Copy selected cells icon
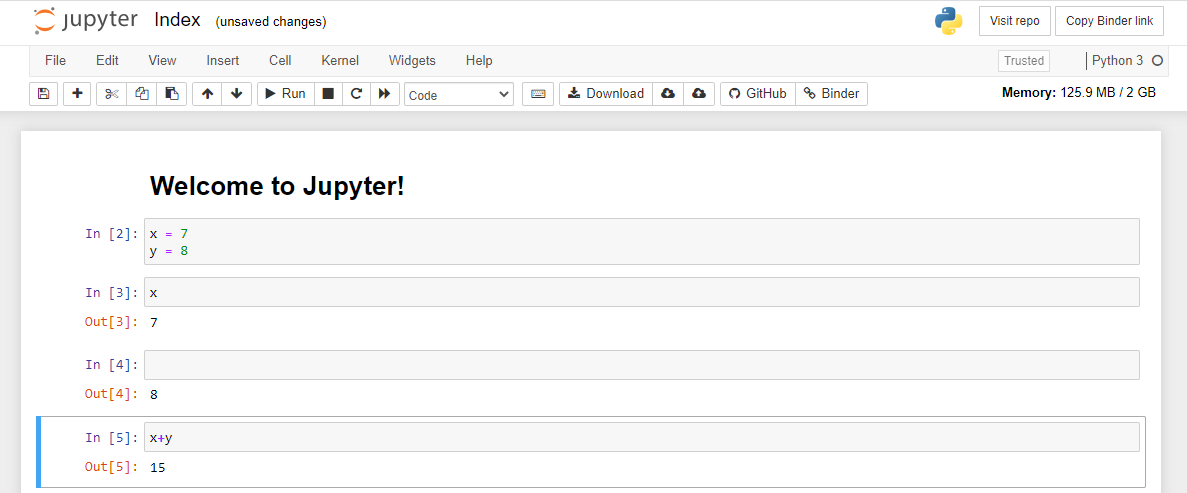Viewport: 1187px width, 493px height. coord(141,94)
